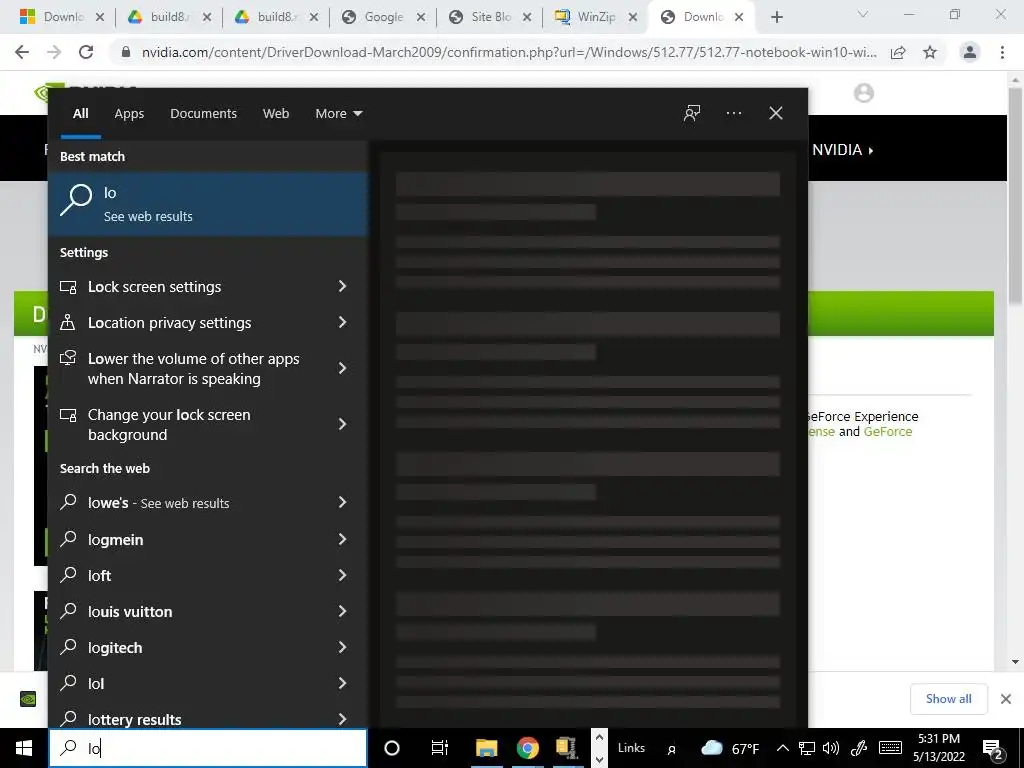Close the Windows search panel
1024x768 pixels.
[775, 113]
